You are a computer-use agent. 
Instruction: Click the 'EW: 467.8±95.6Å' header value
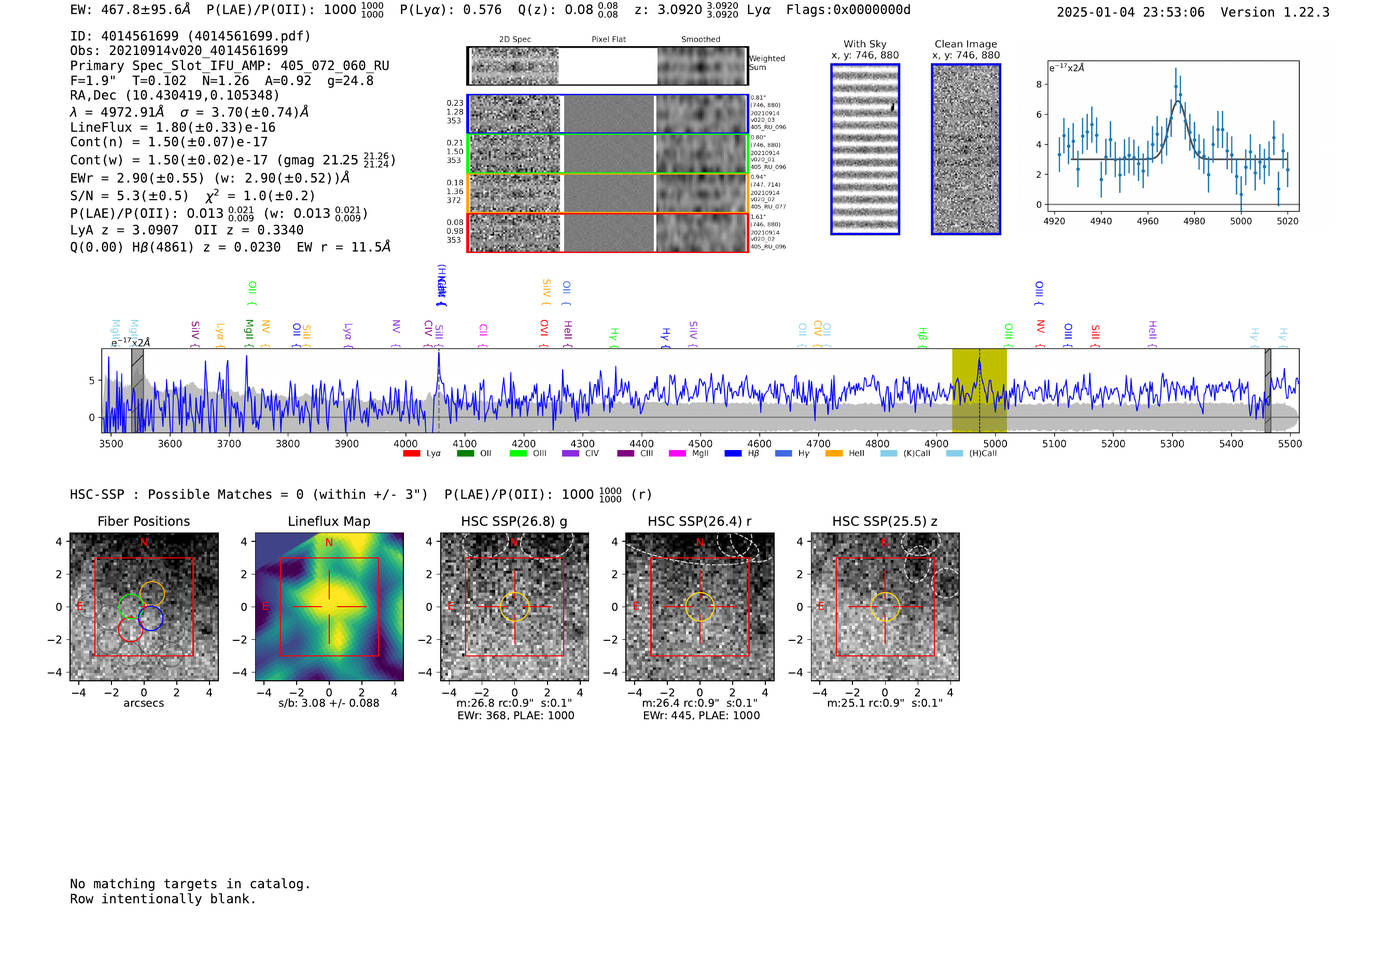pyautogui.click(x=130, y=10)
